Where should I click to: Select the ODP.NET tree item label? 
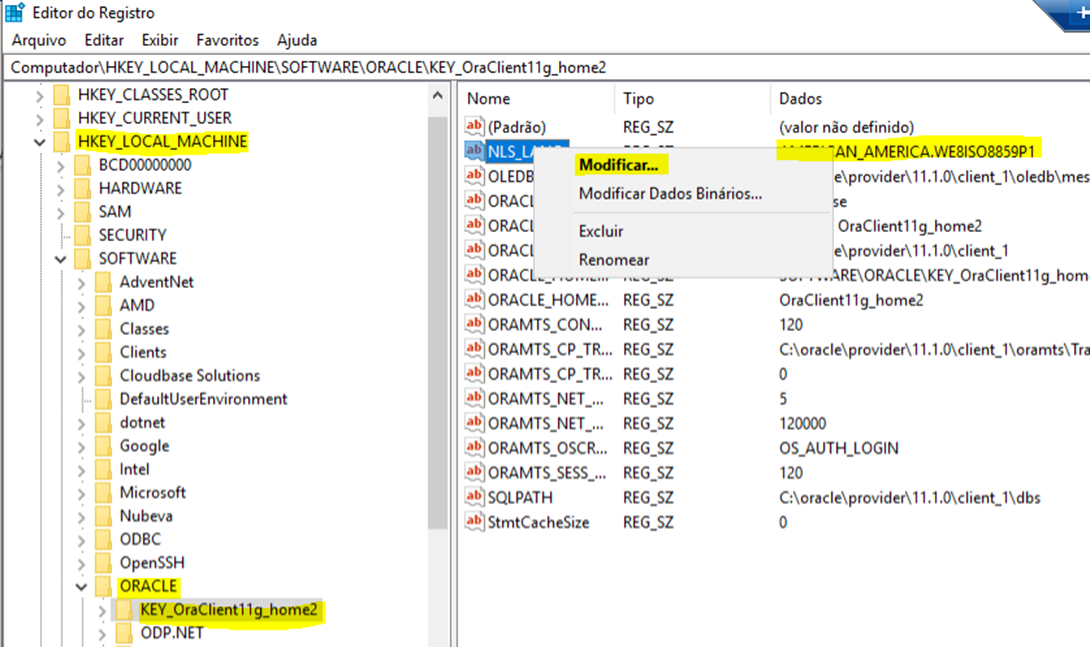[172, 633]
